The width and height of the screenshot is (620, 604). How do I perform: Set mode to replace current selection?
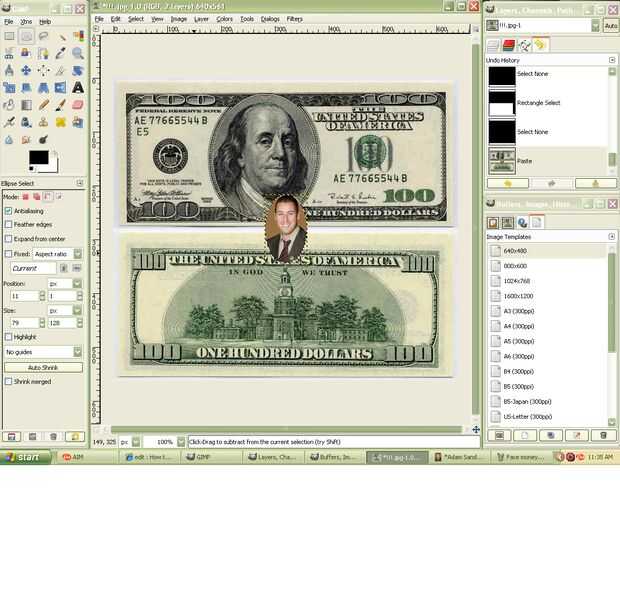pyautogui.click(x=26, y=196)
